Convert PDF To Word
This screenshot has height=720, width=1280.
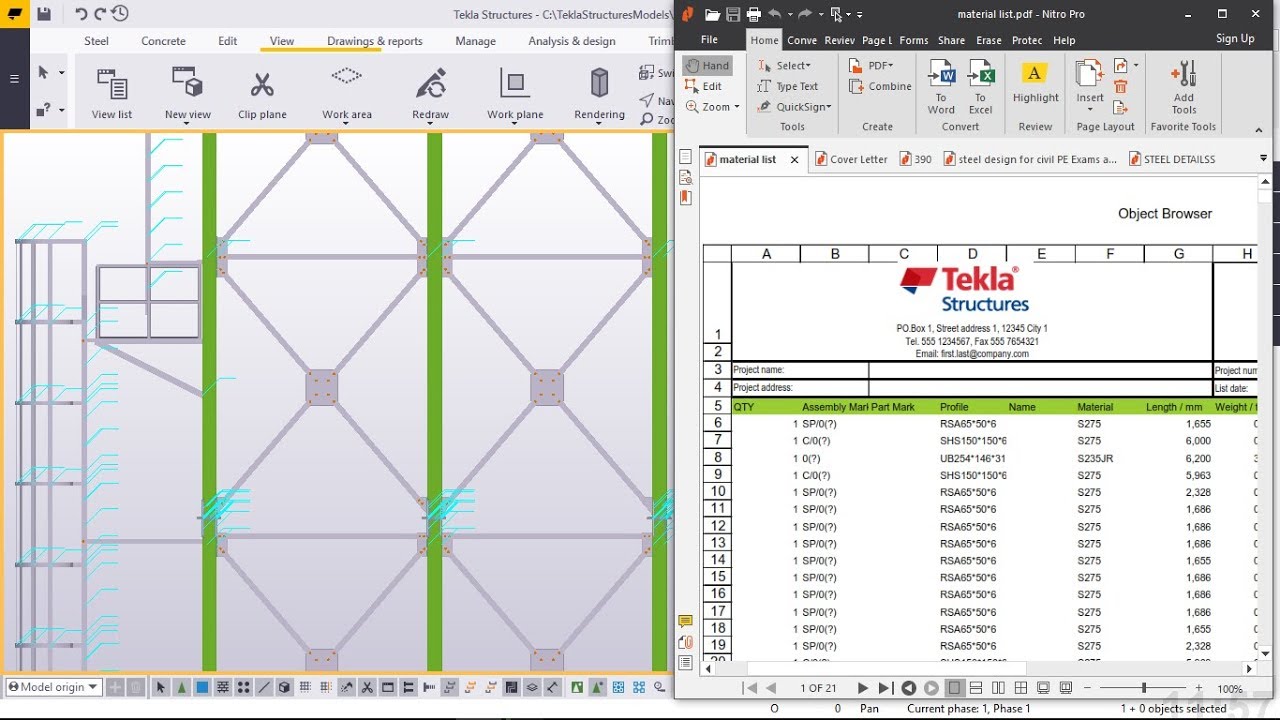click(941, 88)
